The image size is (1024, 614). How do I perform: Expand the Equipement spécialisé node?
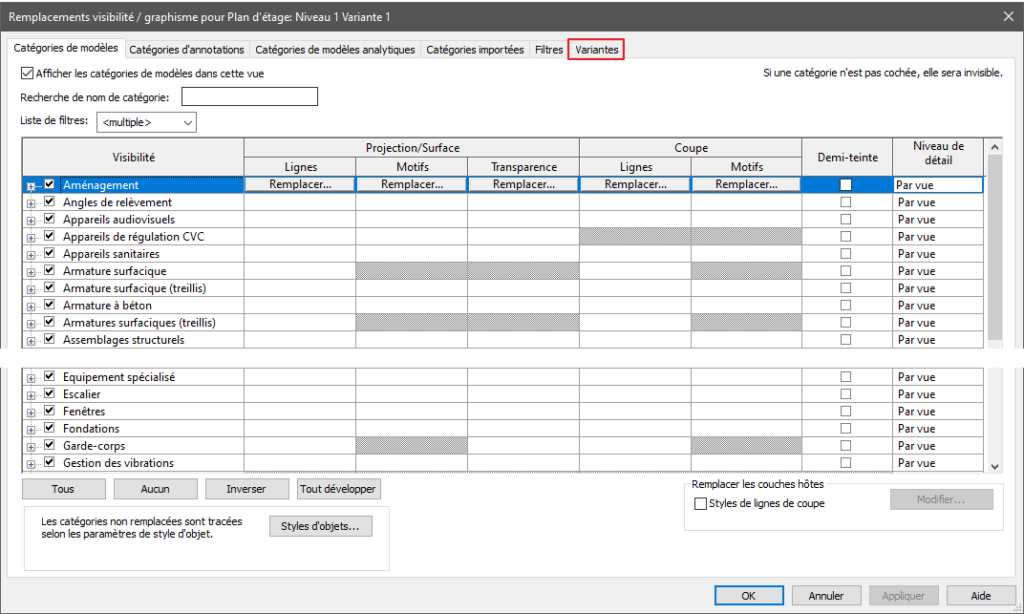[x=31, y=378]
